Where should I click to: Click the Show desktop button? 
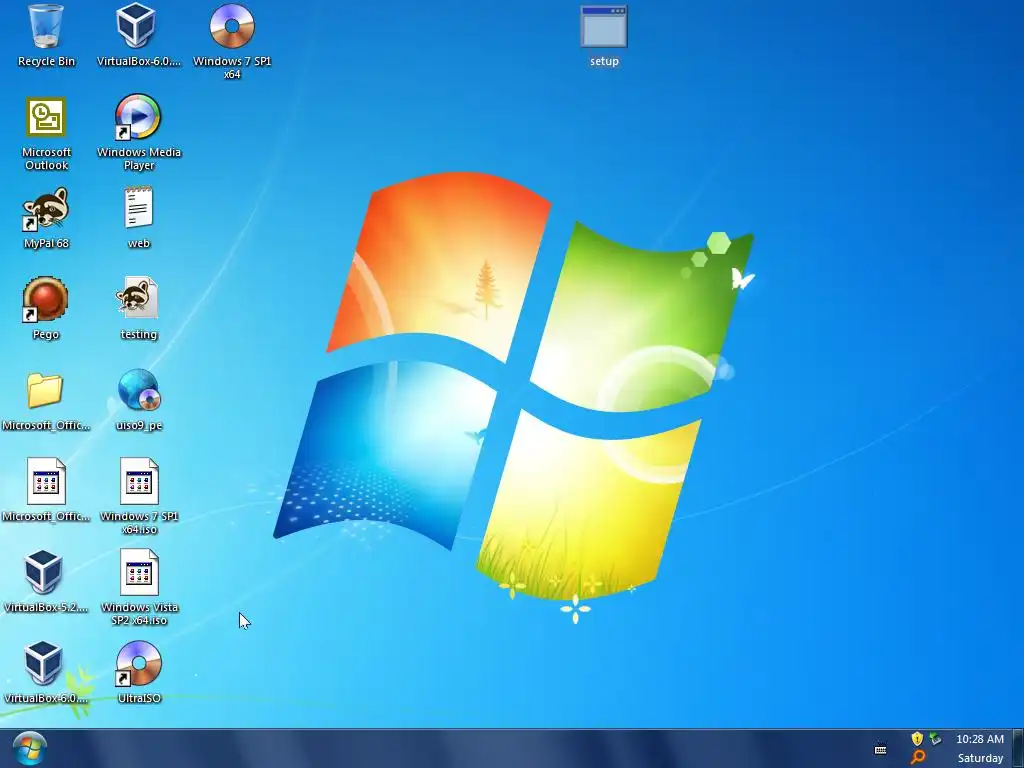1018,748
